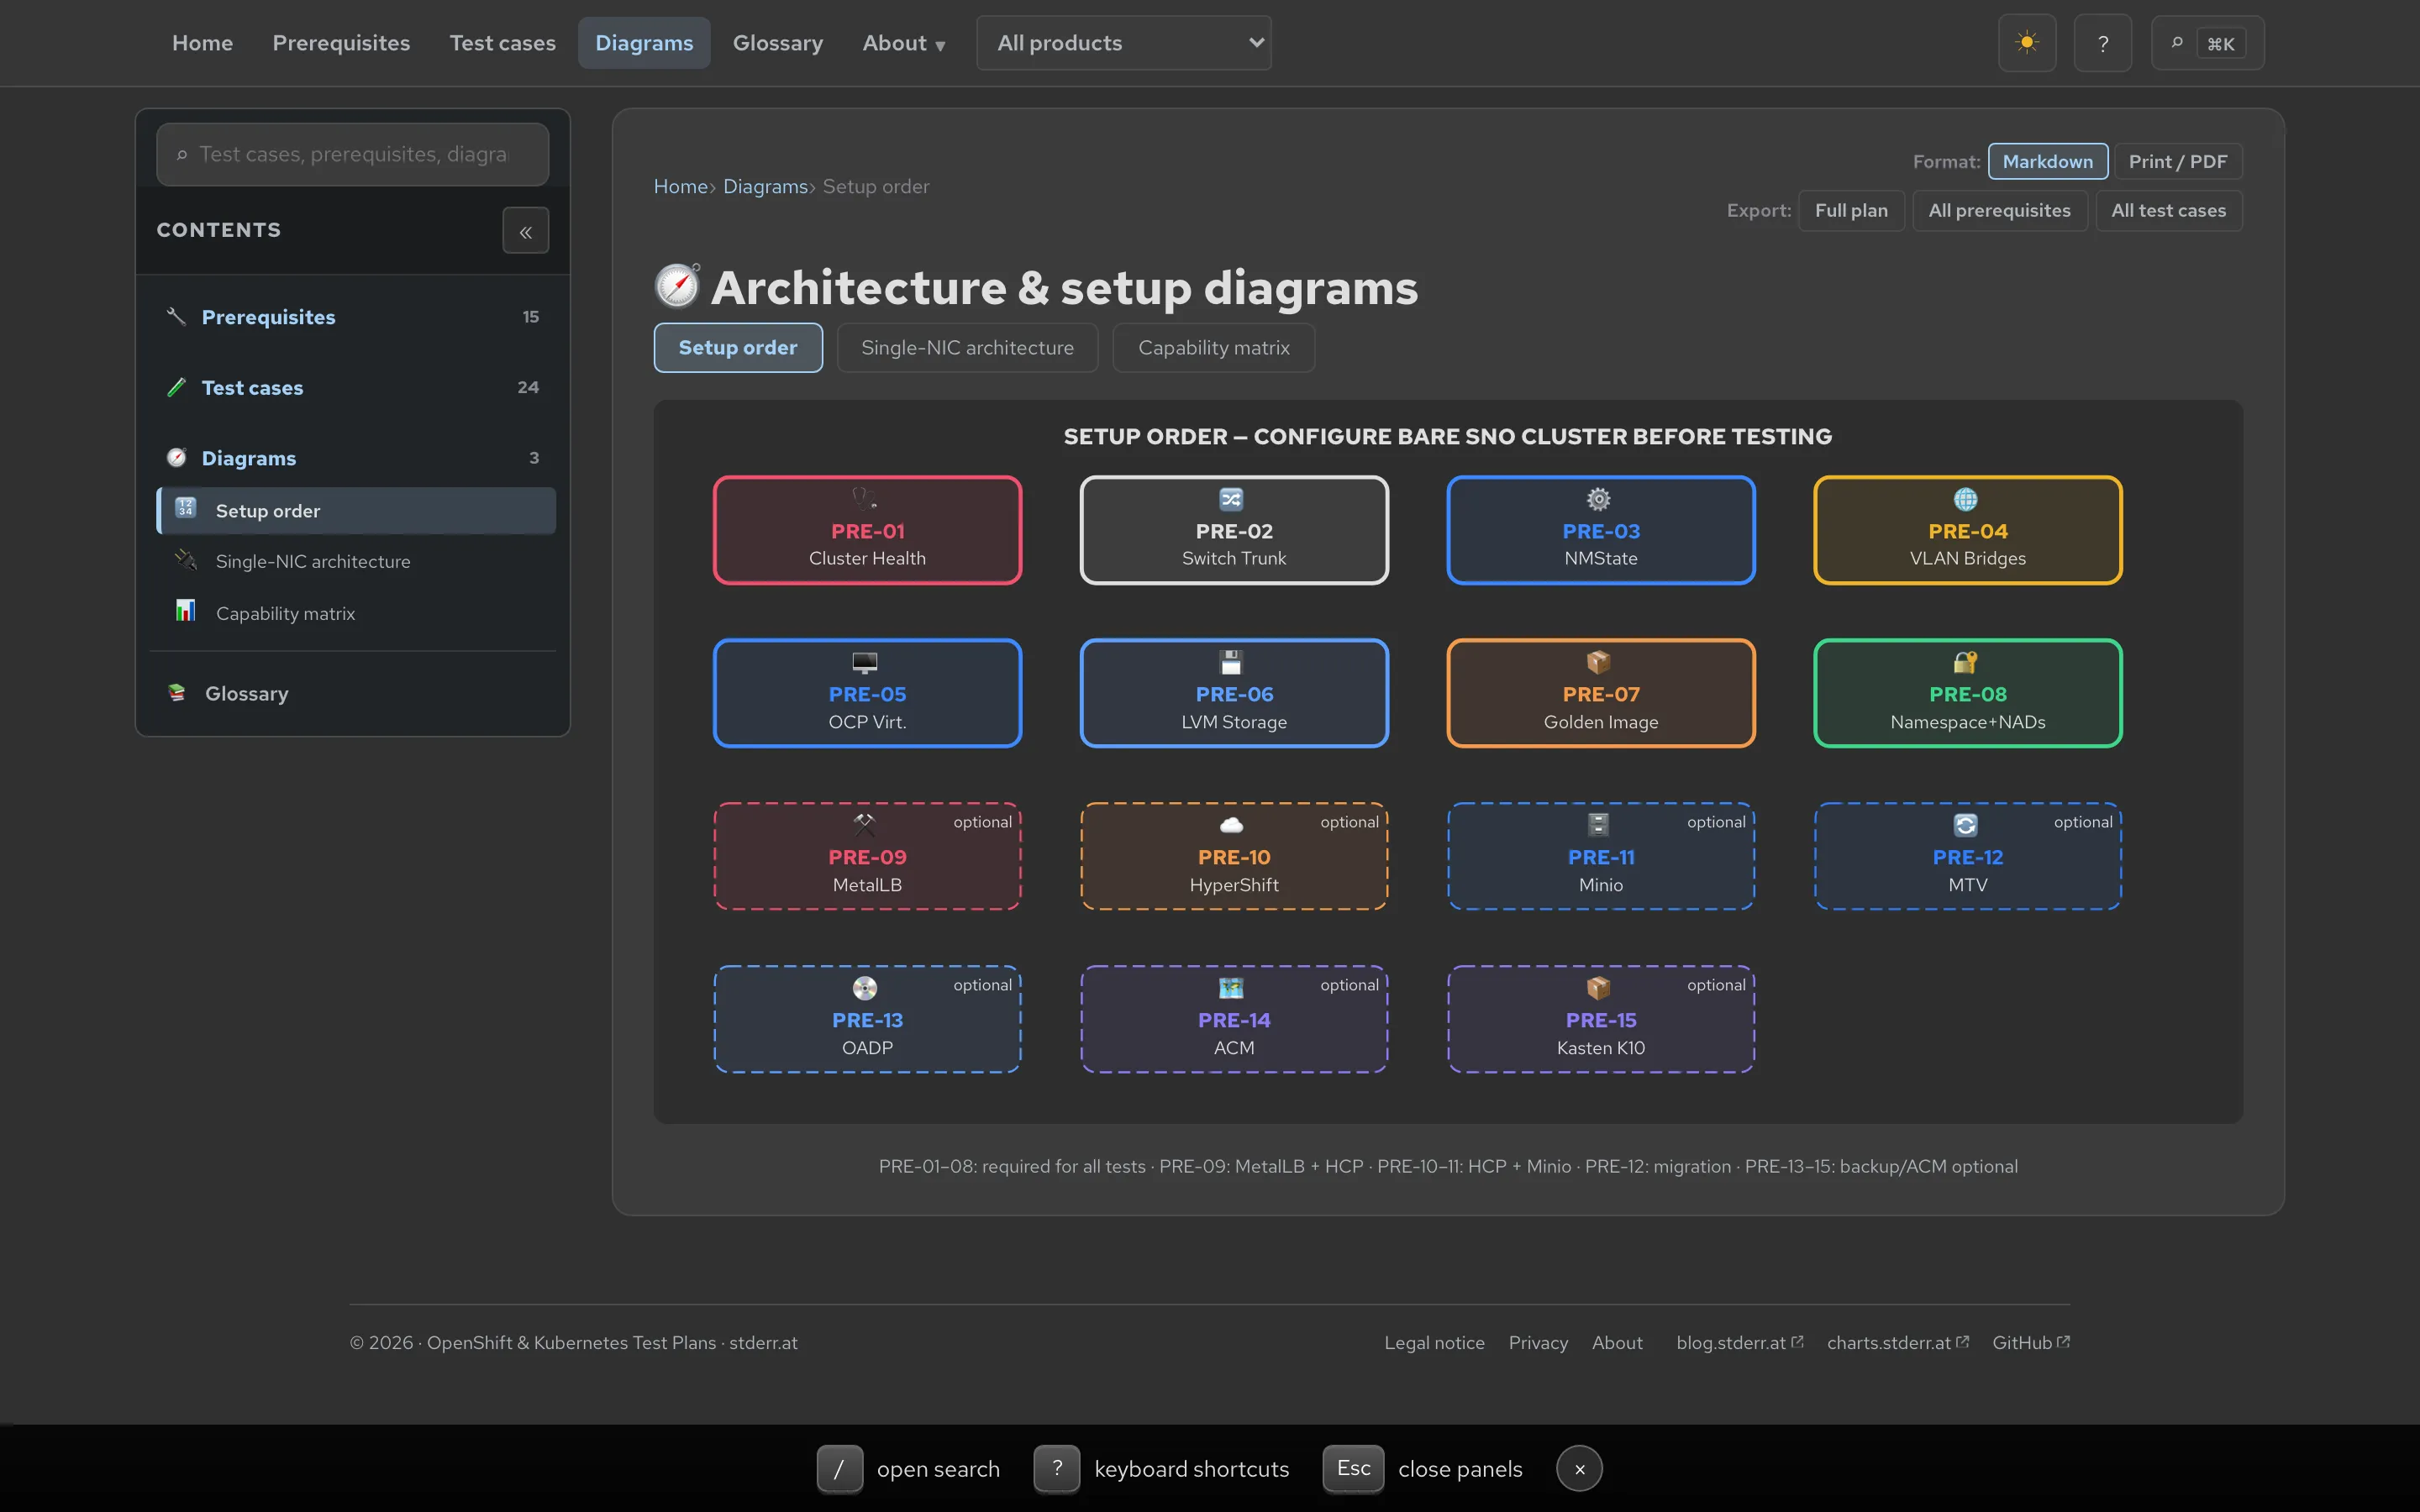Click the sync arrows icon in PRE-12 card
This screenshot has width=2420, height=1512.
tap(1965, 825)
